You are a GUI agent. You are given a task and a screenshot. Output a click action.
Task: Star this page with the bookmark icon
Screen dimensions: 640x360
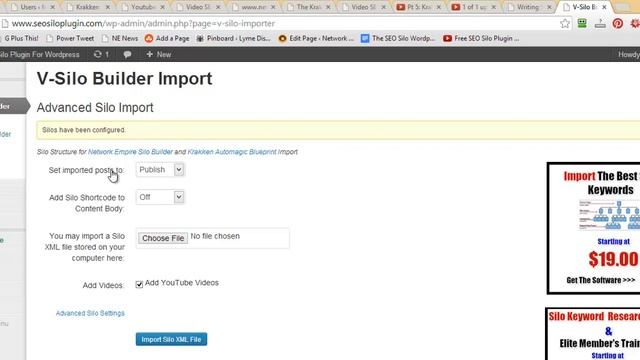pos(565,24)
